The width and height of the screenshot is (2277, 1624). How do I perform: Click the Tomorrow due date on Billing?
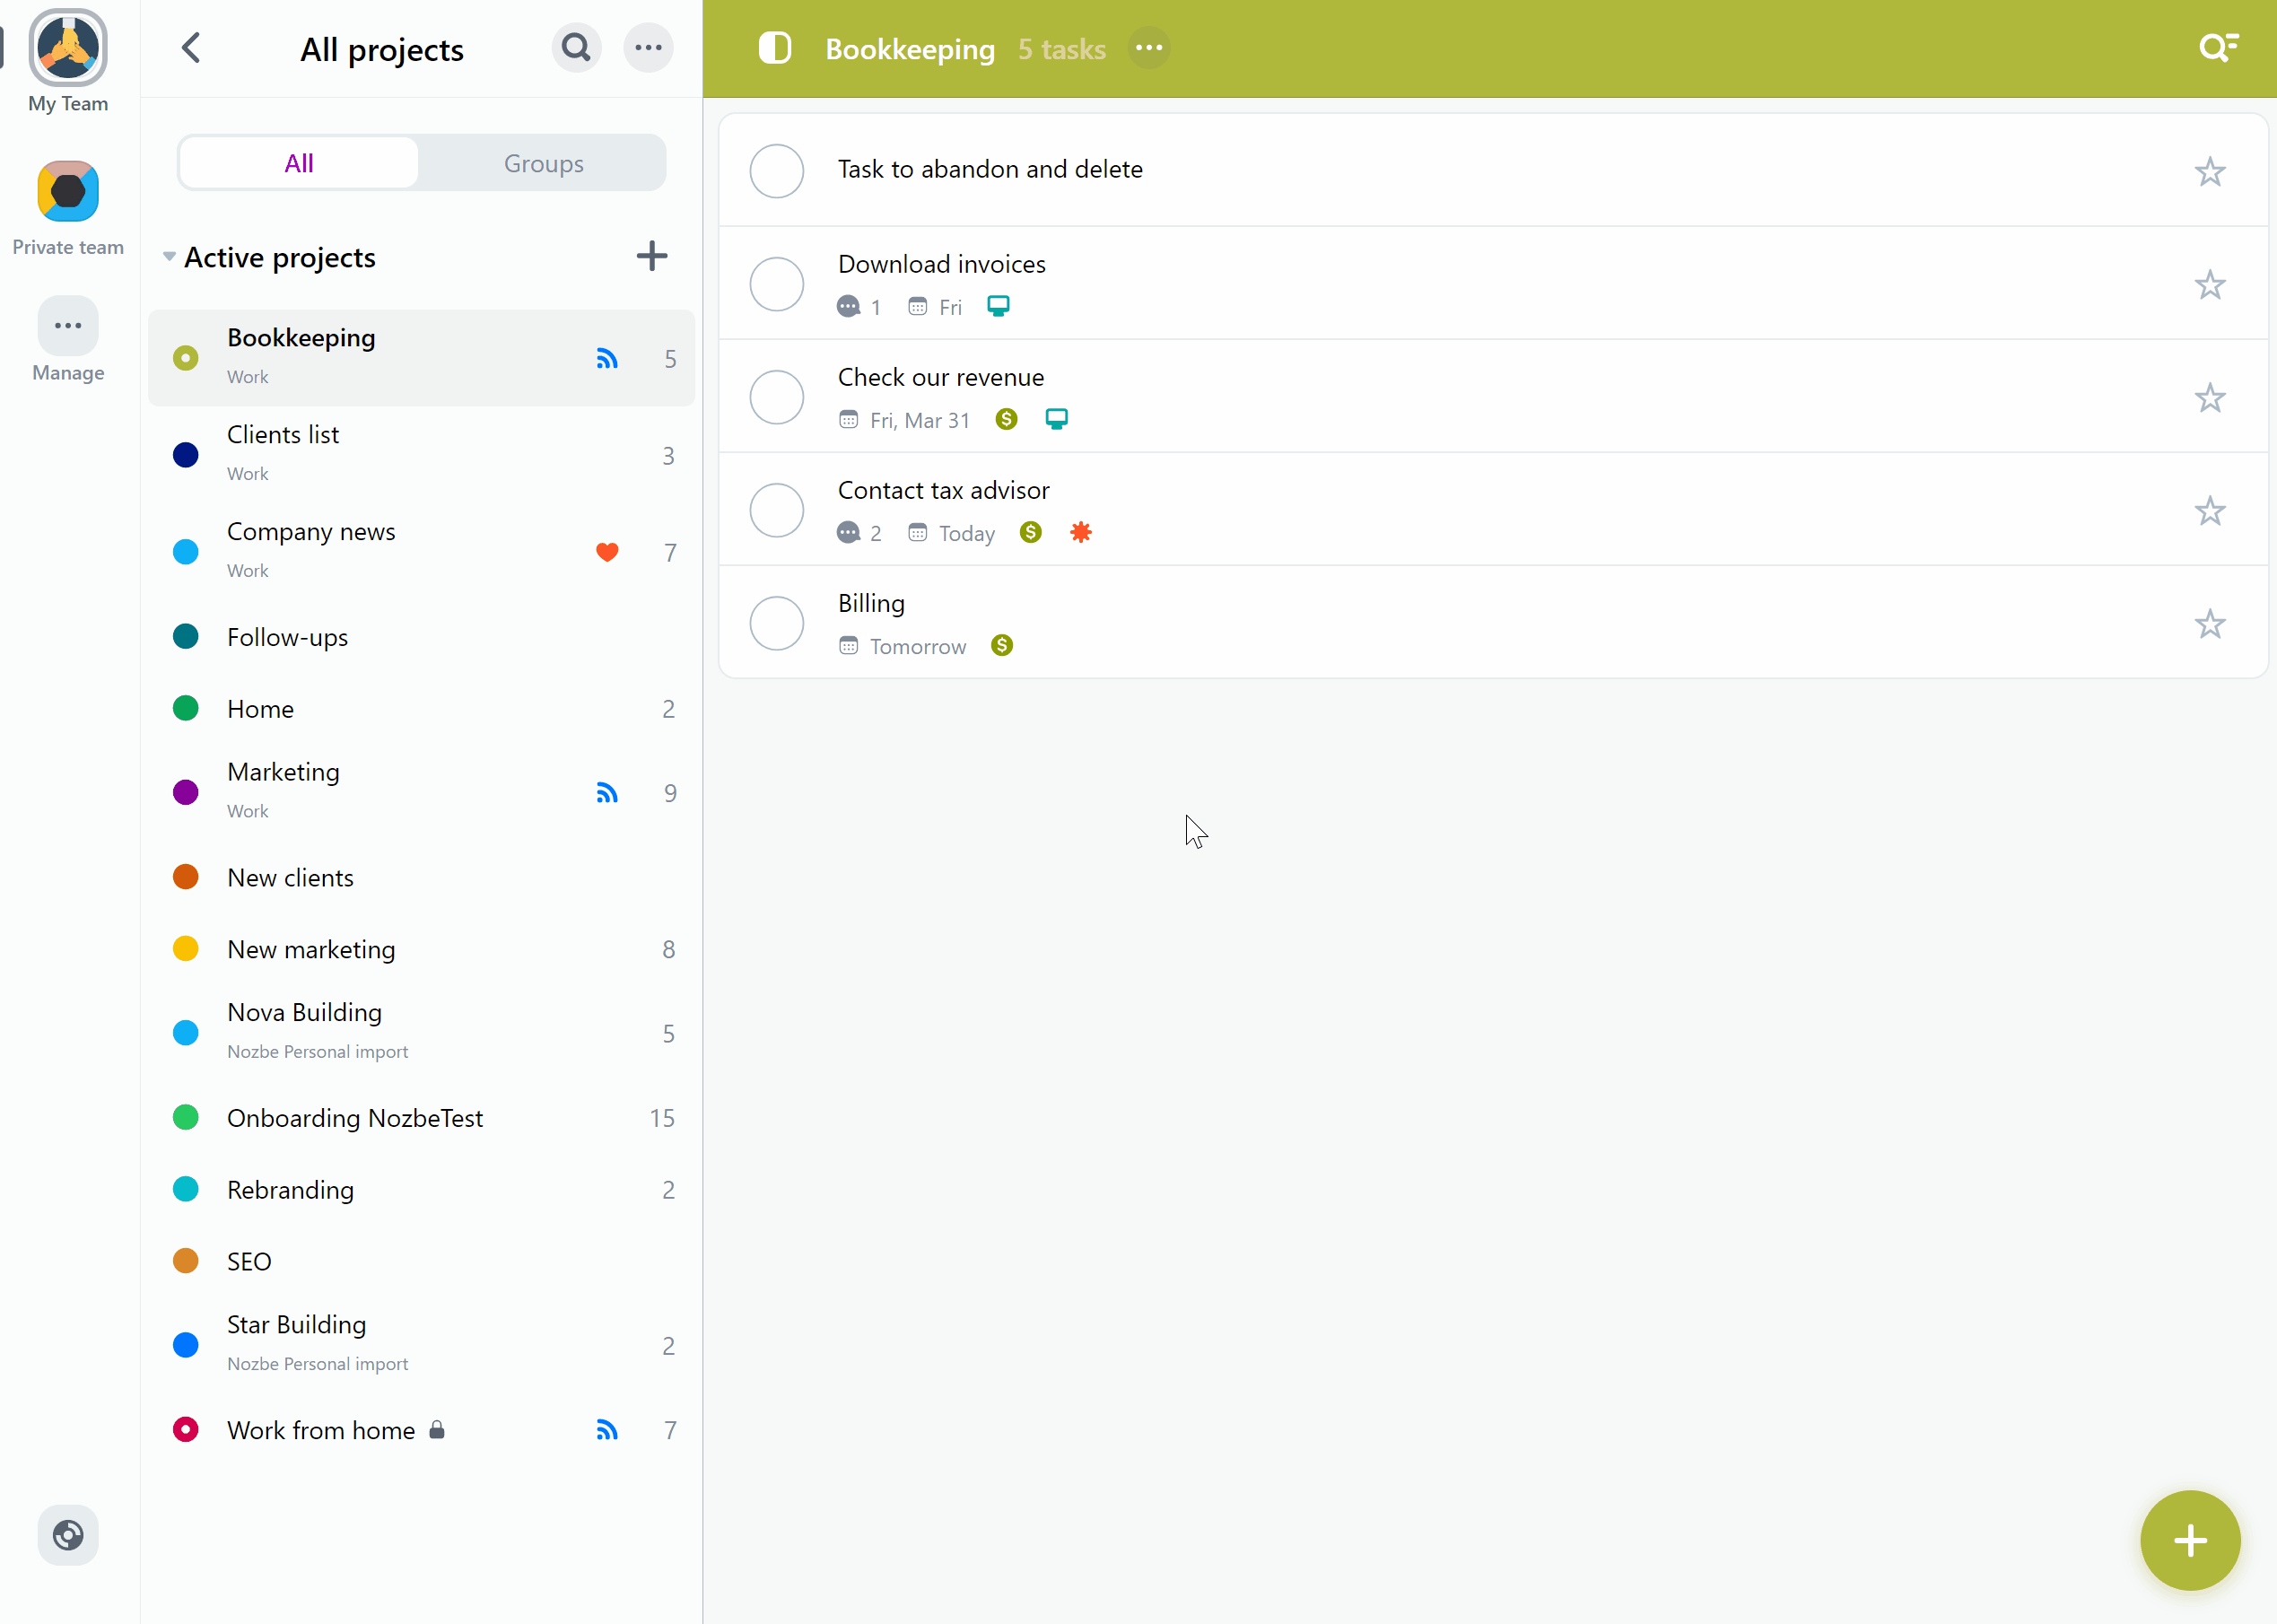pyautogui.click(x=918, y=646)
